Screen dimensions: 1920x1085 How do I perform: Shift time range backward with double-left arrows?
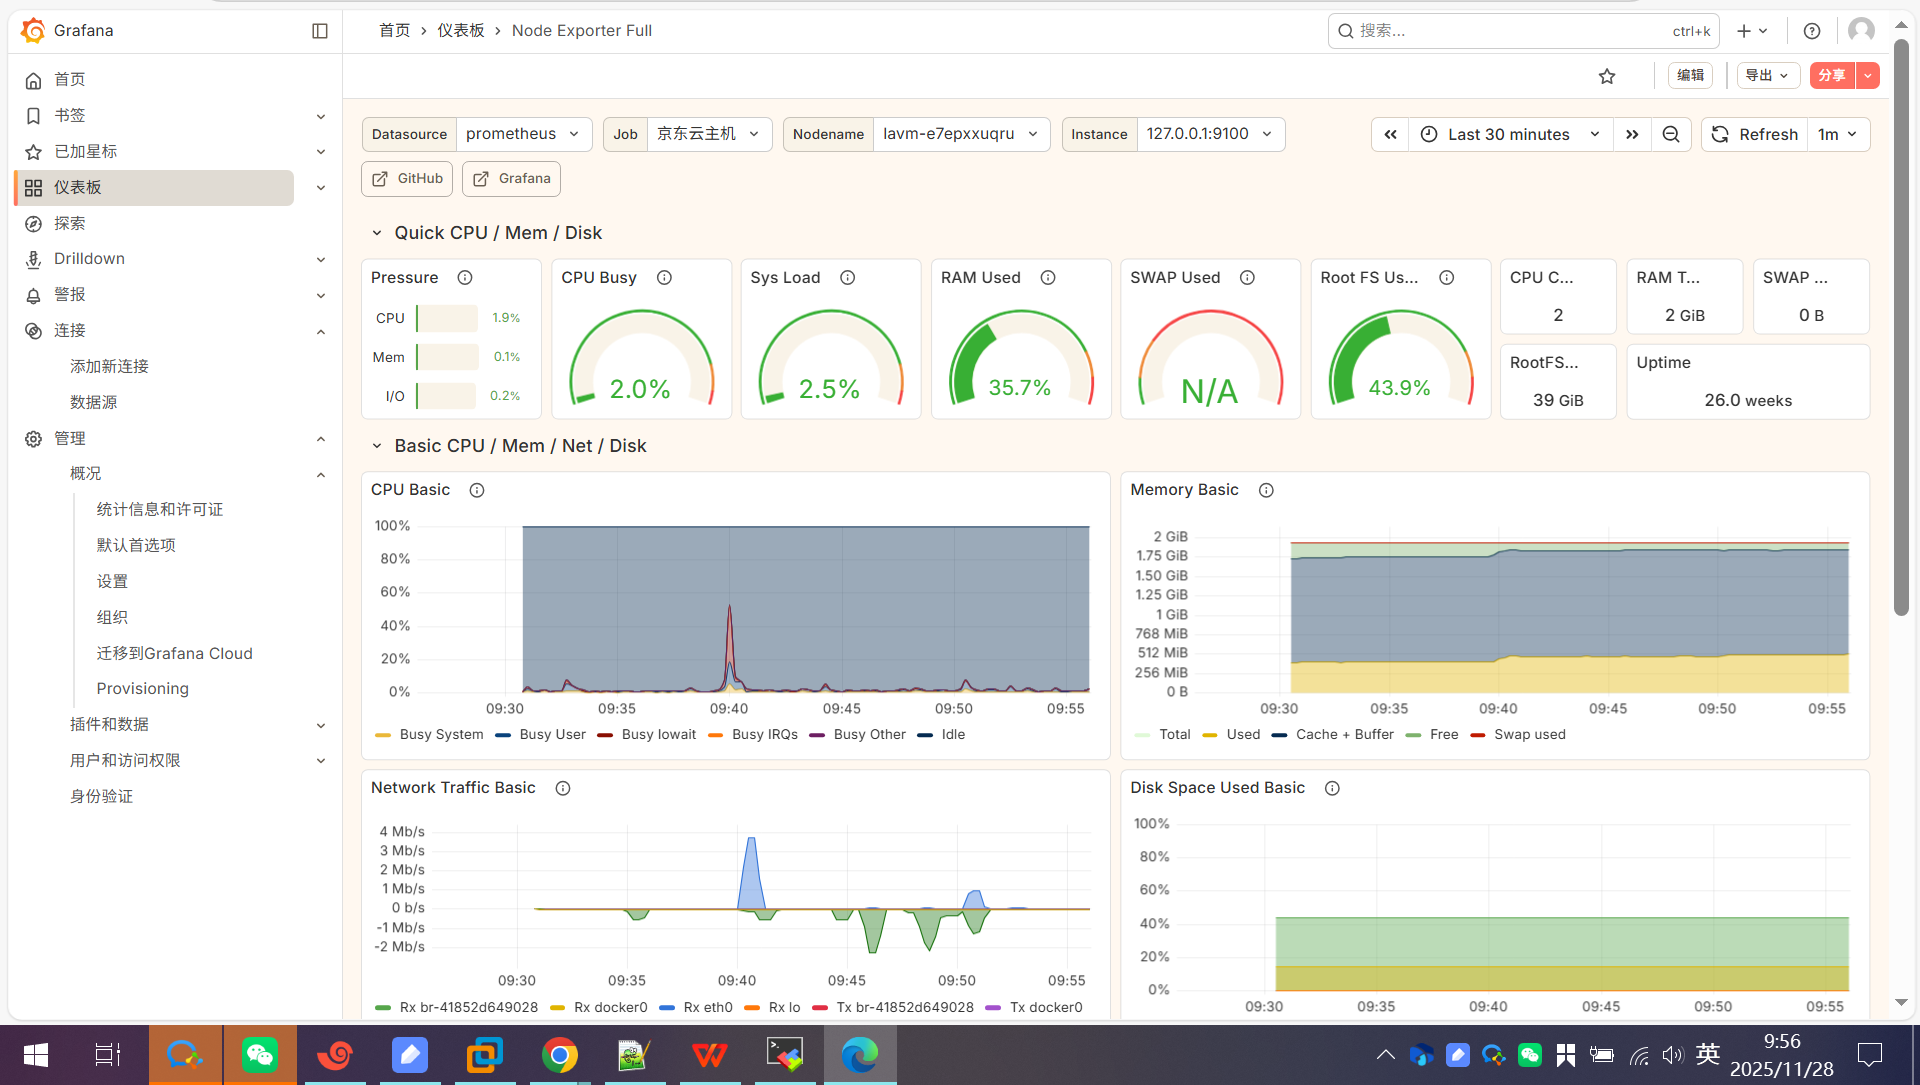pos(1390,134)
